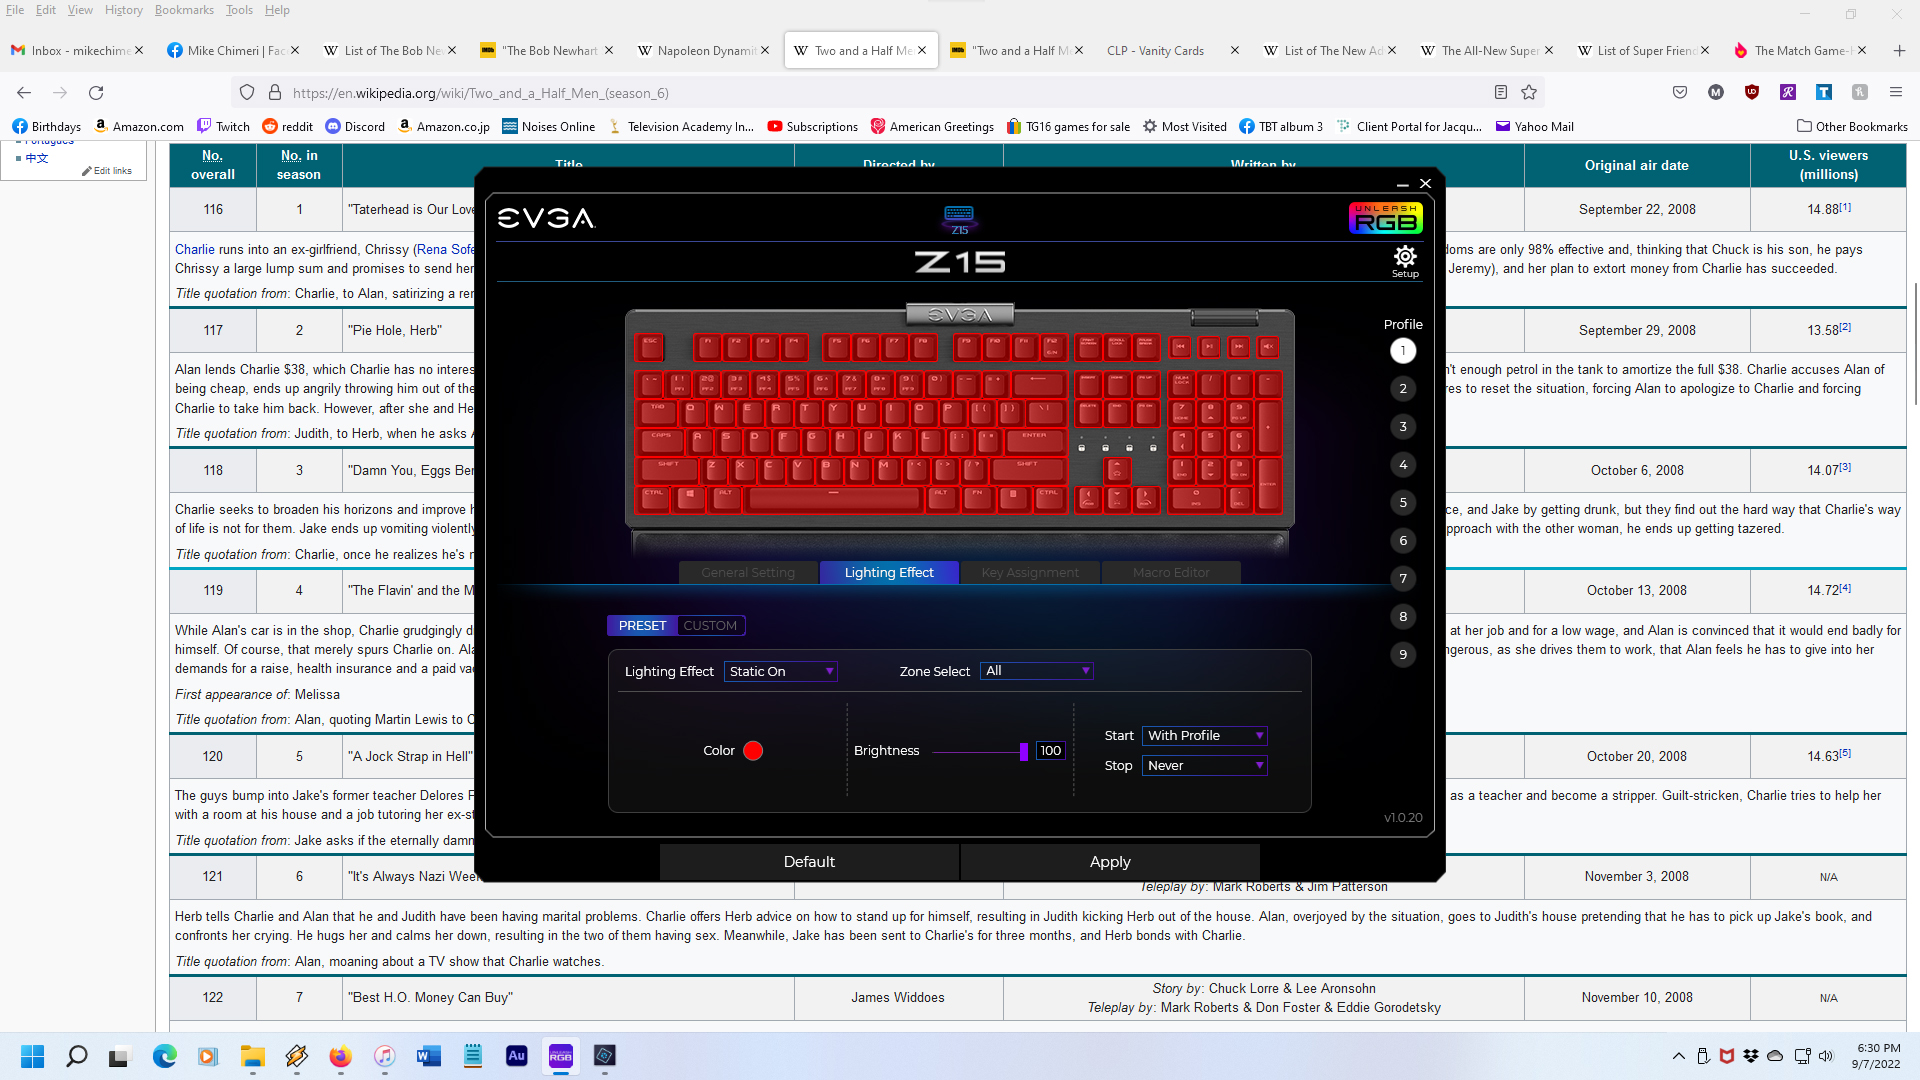The width and height of the screenshot is (1920, 1080).
Task: Reload the current browser page
Action: [x=96, y=92]
